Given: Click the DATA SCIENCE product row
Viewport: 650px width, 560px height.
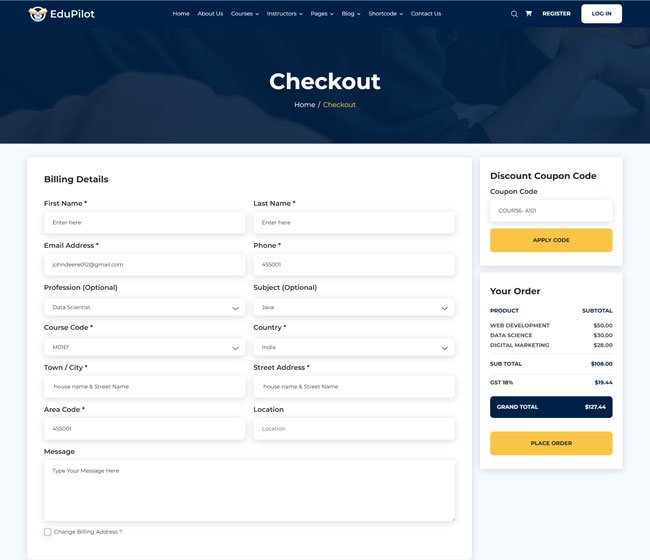Looking at the screenshot, I should (x=551, y=335).
